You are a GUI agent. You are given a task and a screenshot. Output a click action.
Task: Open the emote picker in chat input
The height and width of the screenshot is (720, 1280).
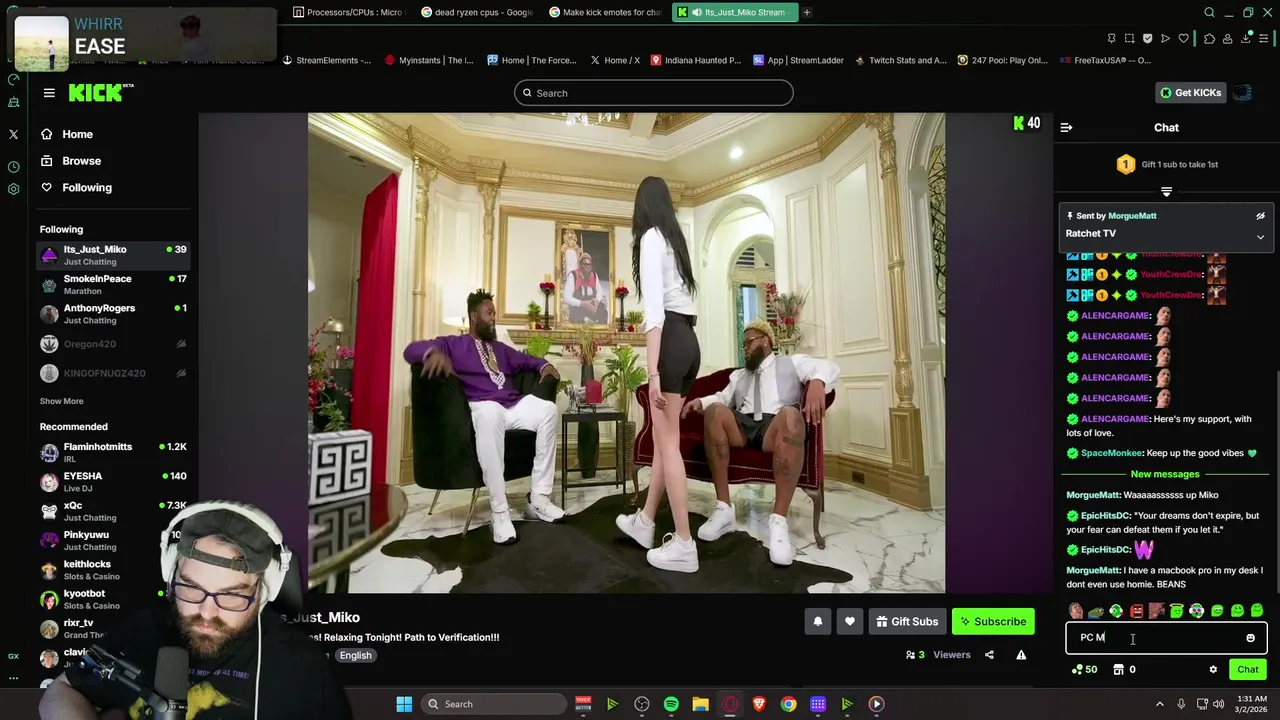point(1250,638)
